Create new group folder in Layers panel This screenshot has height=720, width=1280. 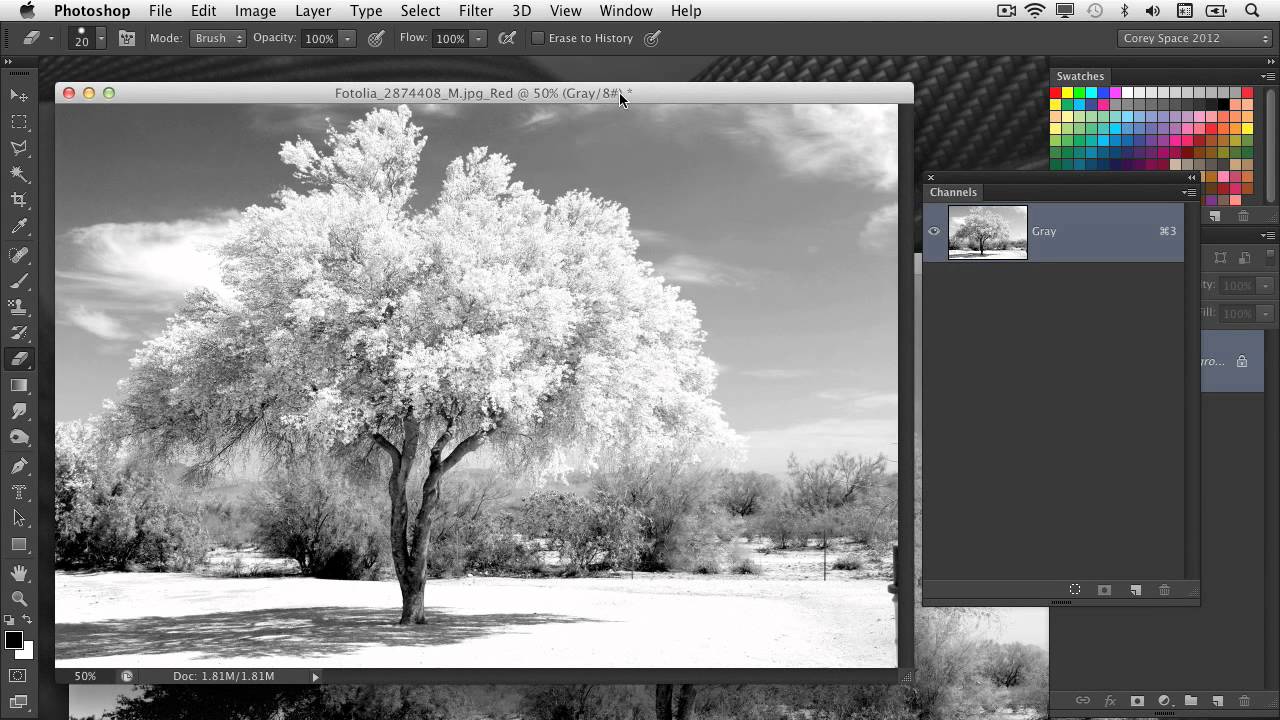point(1191,701)
